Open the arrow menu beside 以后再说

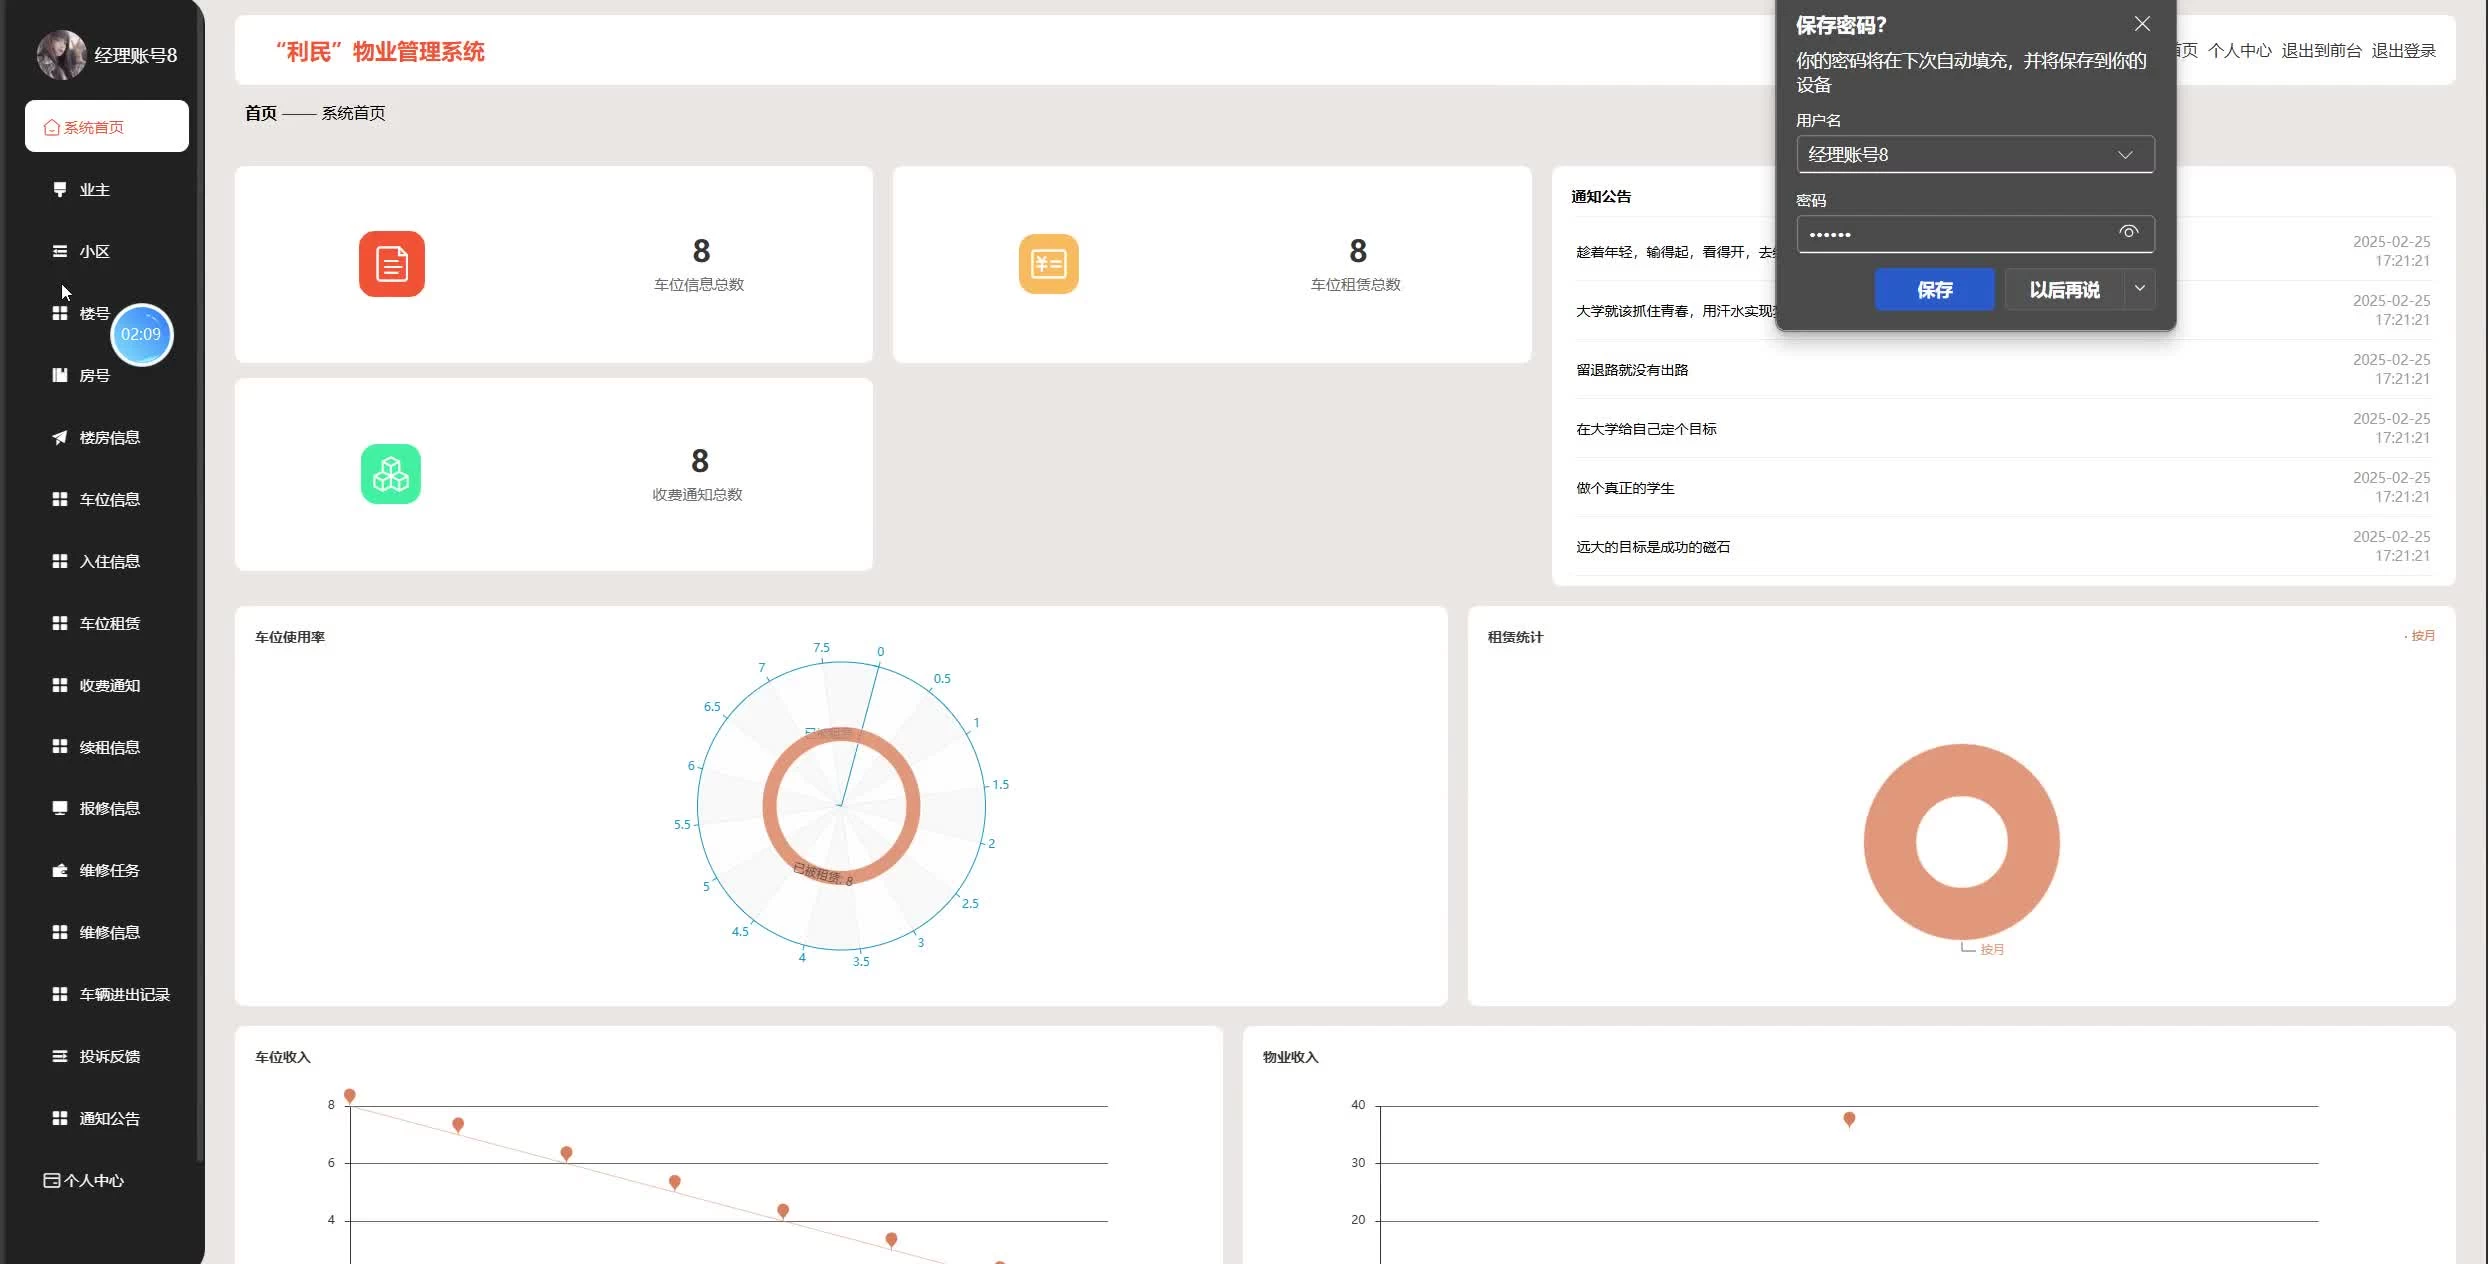[2140, 289]
